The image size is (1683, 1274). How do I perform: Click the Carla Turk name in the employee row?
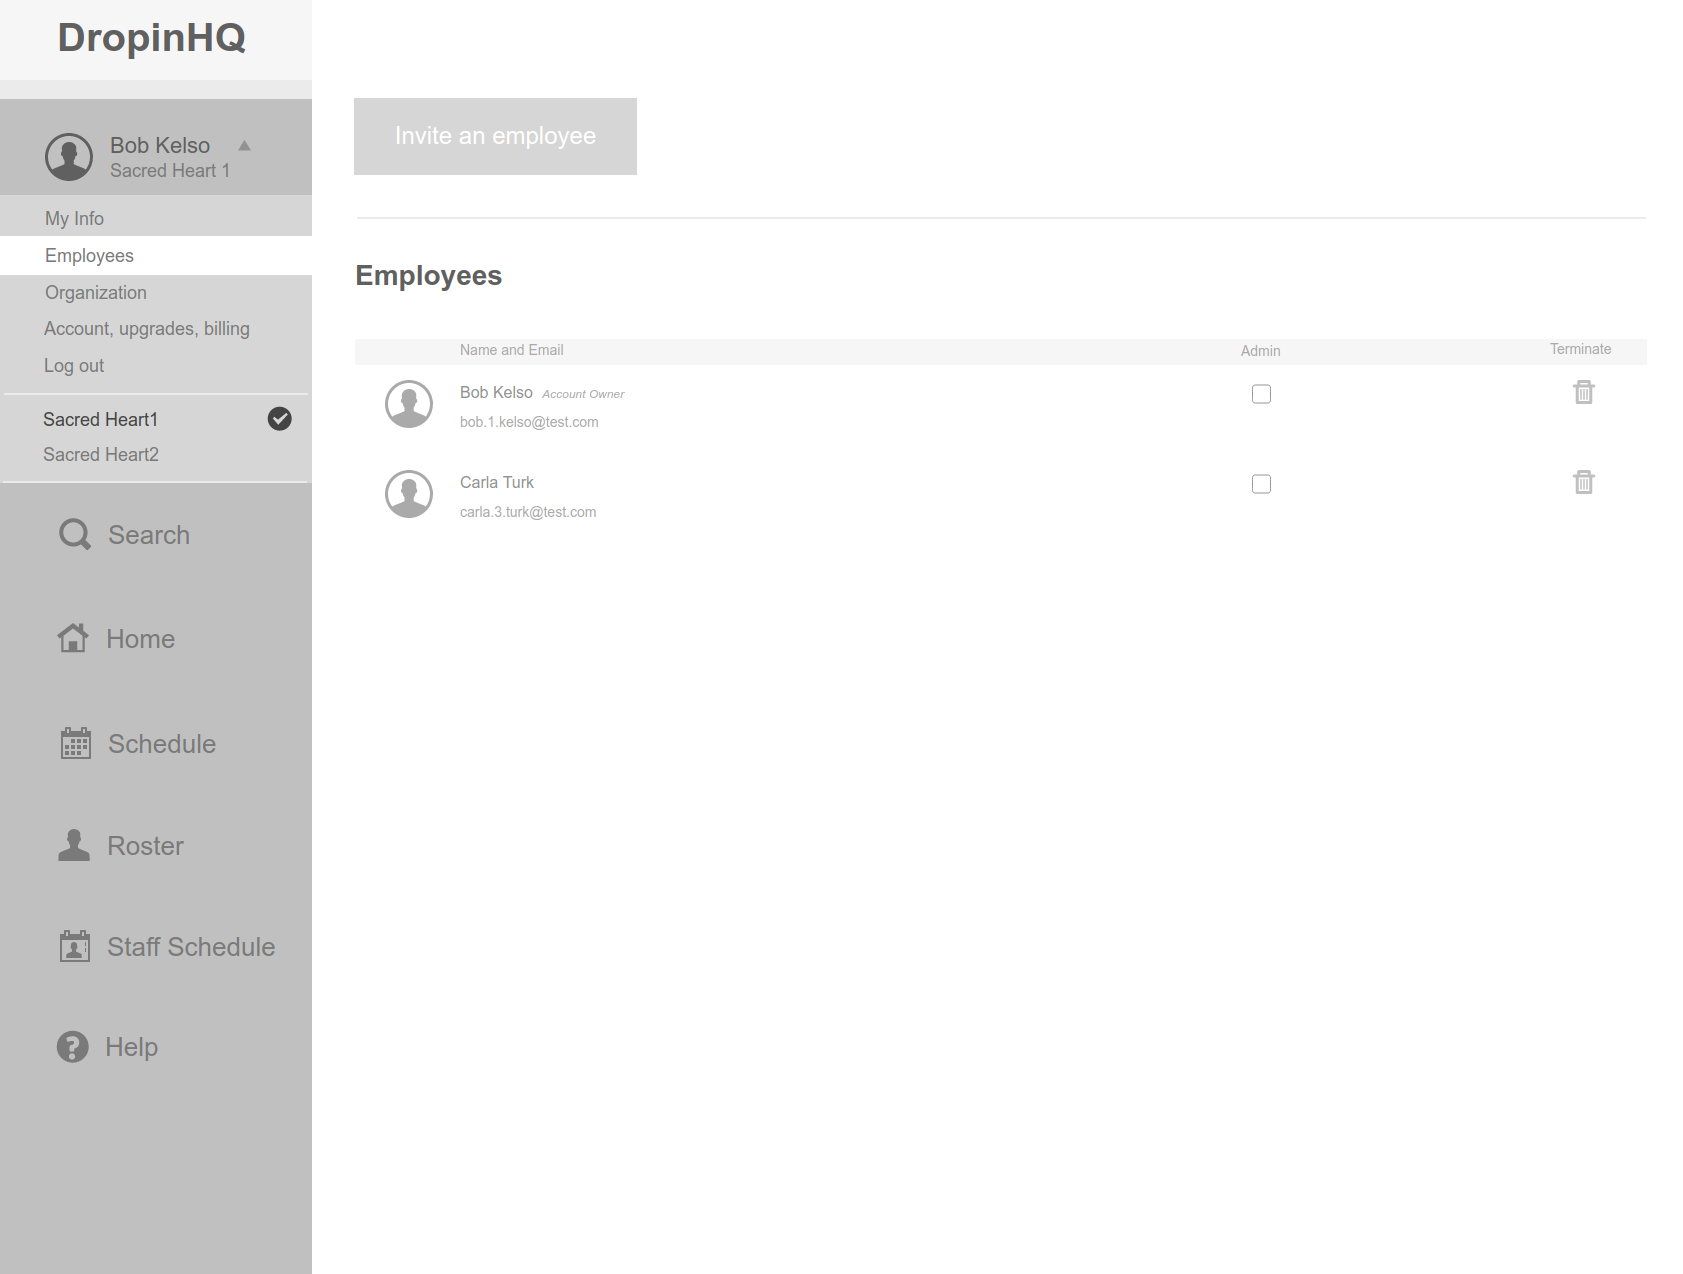point(497,482)
